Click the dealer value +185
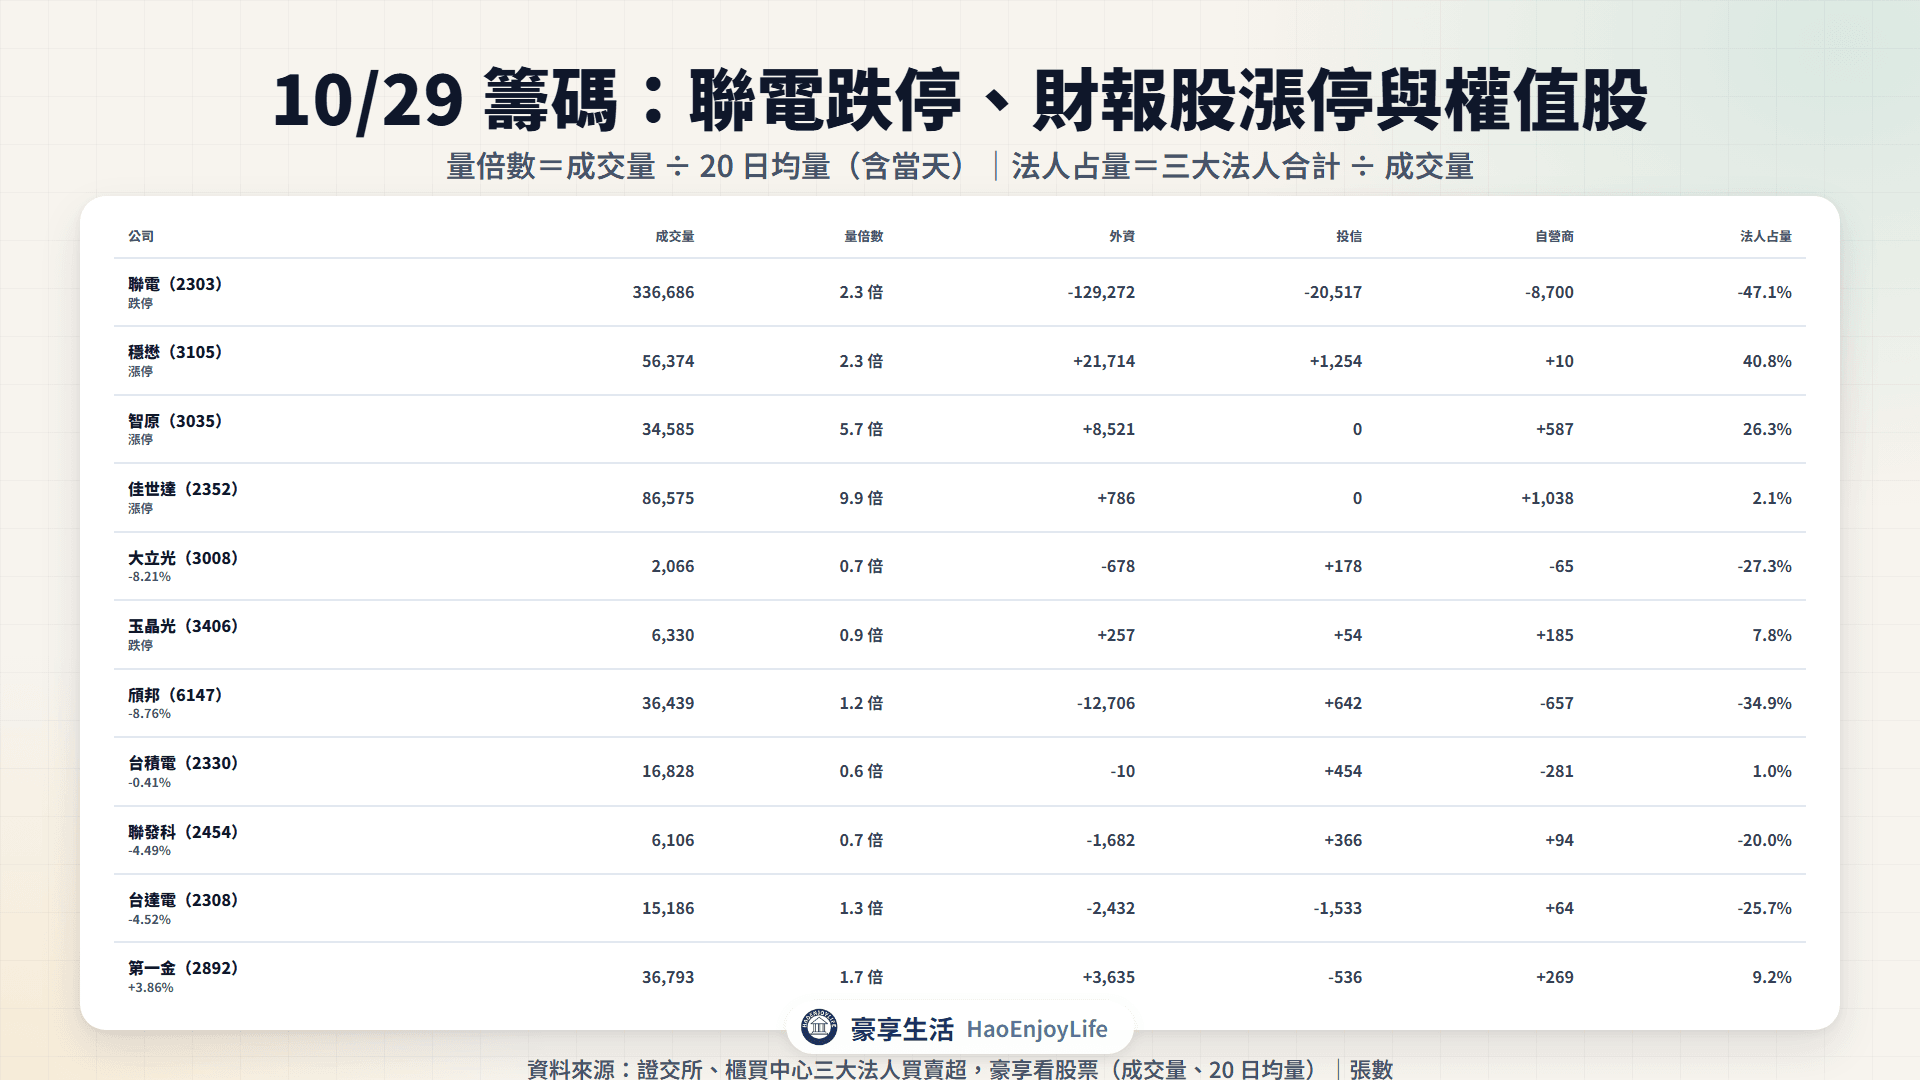1920x1080 pixels. (x=1555, y=635)
